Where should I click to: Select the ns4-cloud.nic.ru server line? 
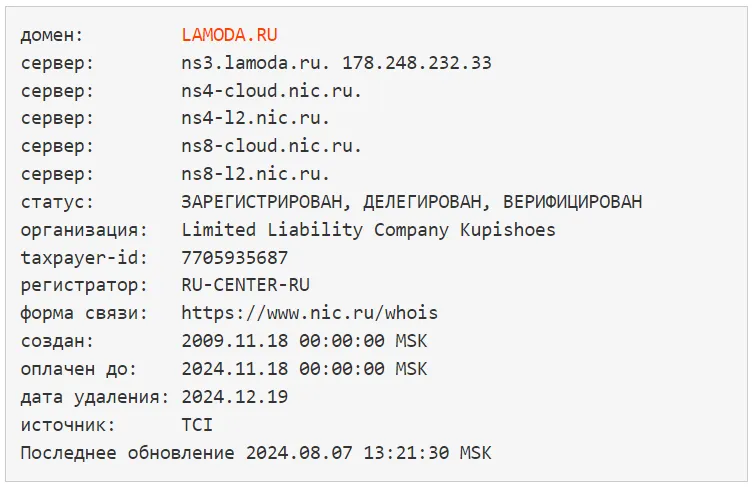click(272, 91)
